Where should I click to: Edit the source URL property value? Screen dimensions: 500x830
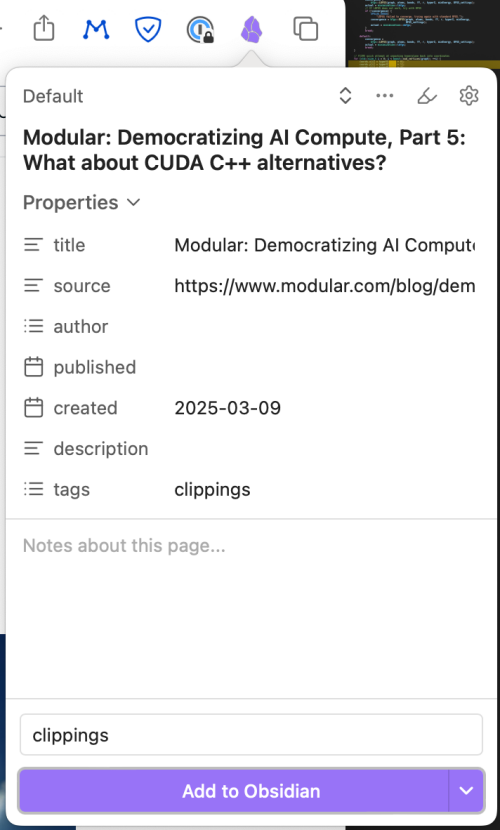point(324,286)
